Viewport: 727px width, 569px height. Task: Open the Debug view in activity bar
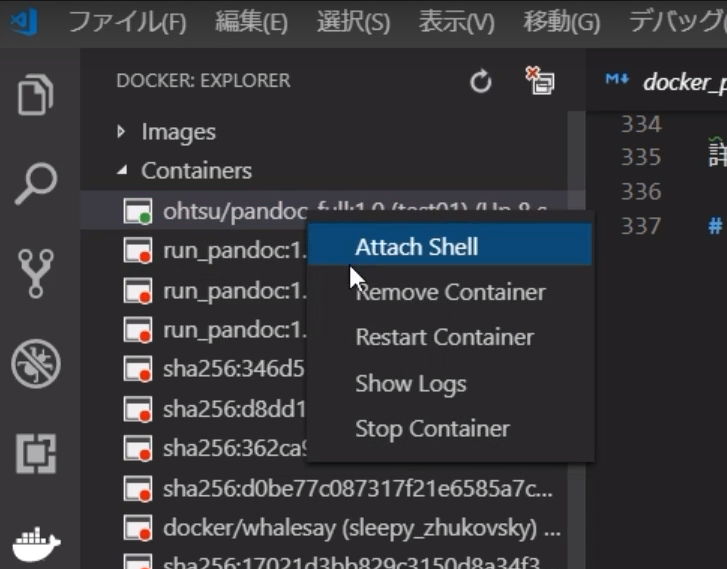[36, 364]
